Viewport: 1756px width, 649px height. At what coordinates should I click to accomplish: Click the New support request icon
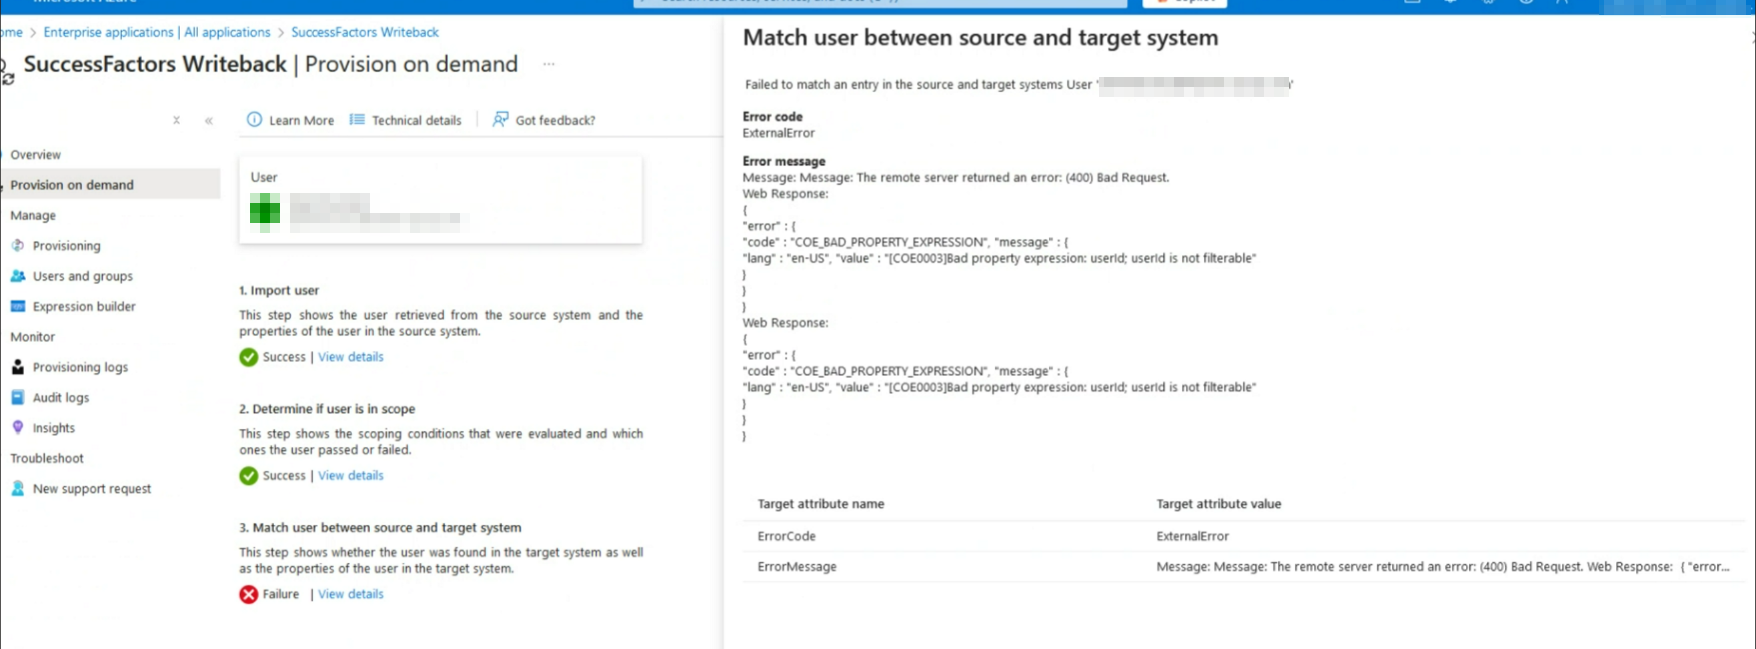coord(18,488)
